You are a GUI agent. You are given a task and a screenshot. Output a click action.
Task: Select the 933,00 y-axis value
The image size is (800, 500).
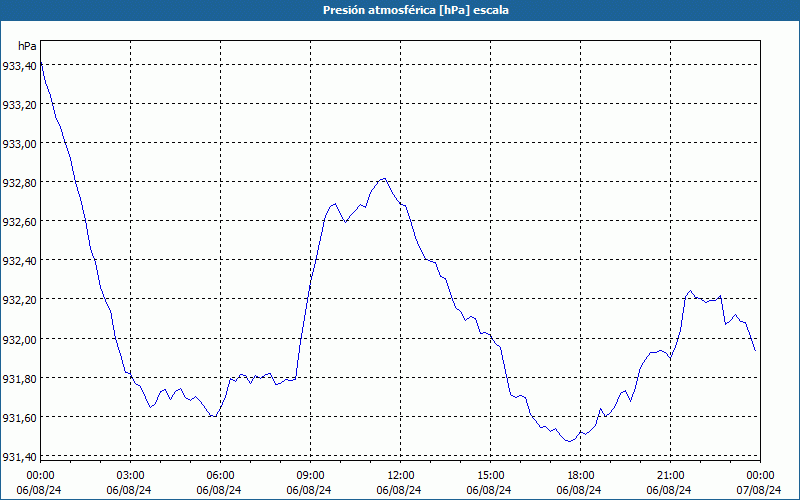coord(19,143)
